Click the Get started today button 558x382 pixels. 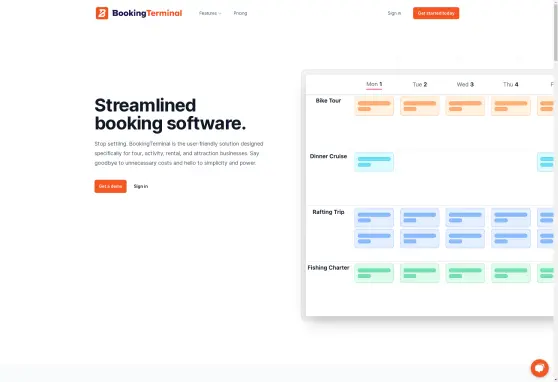pos(436,13)
